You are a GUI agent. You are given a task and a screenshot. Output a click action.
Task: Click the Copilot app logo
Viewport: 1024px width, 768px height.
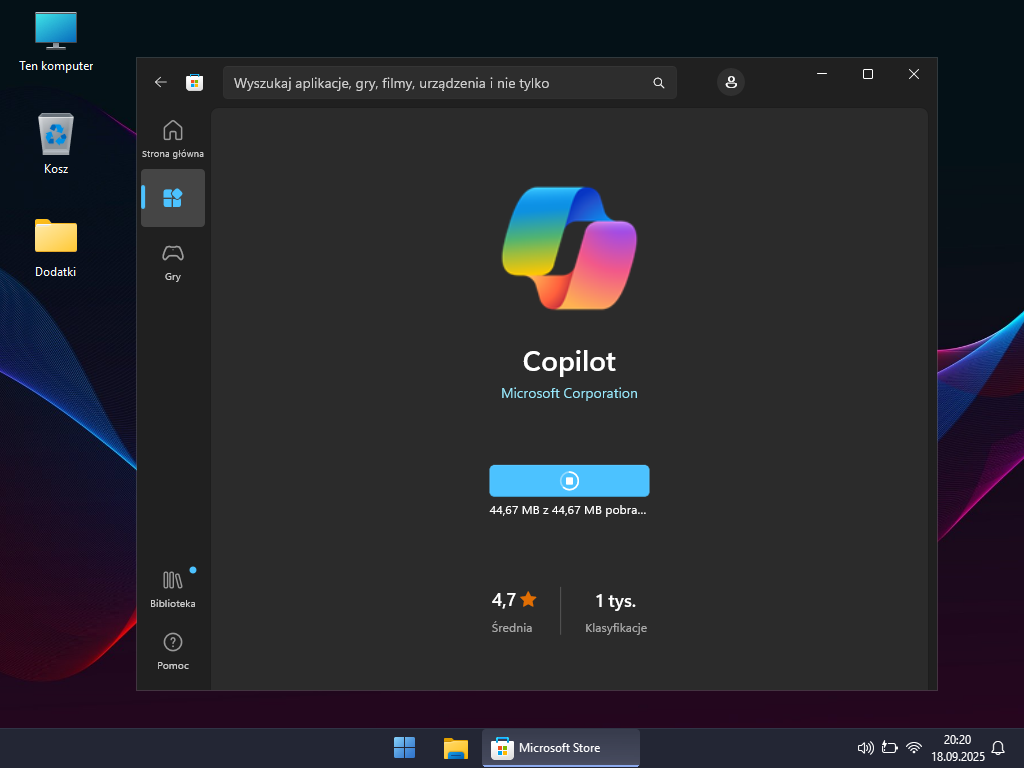click(569, 247)
